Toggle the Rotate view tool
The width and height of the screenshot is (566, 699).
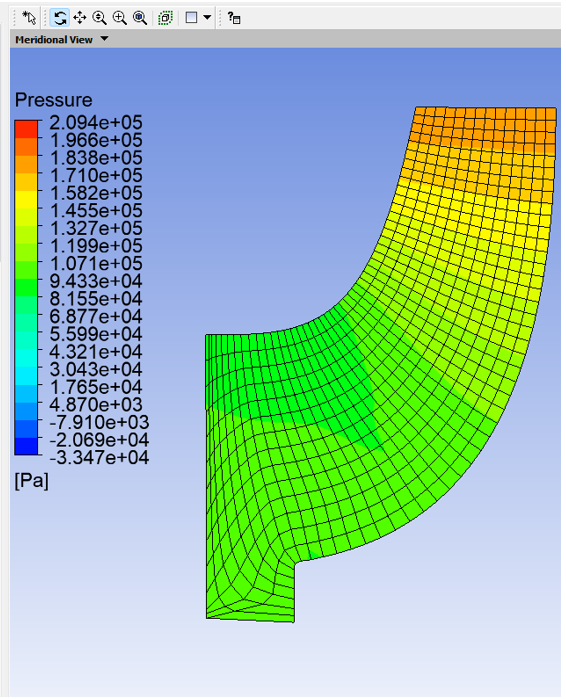point(60,18)
